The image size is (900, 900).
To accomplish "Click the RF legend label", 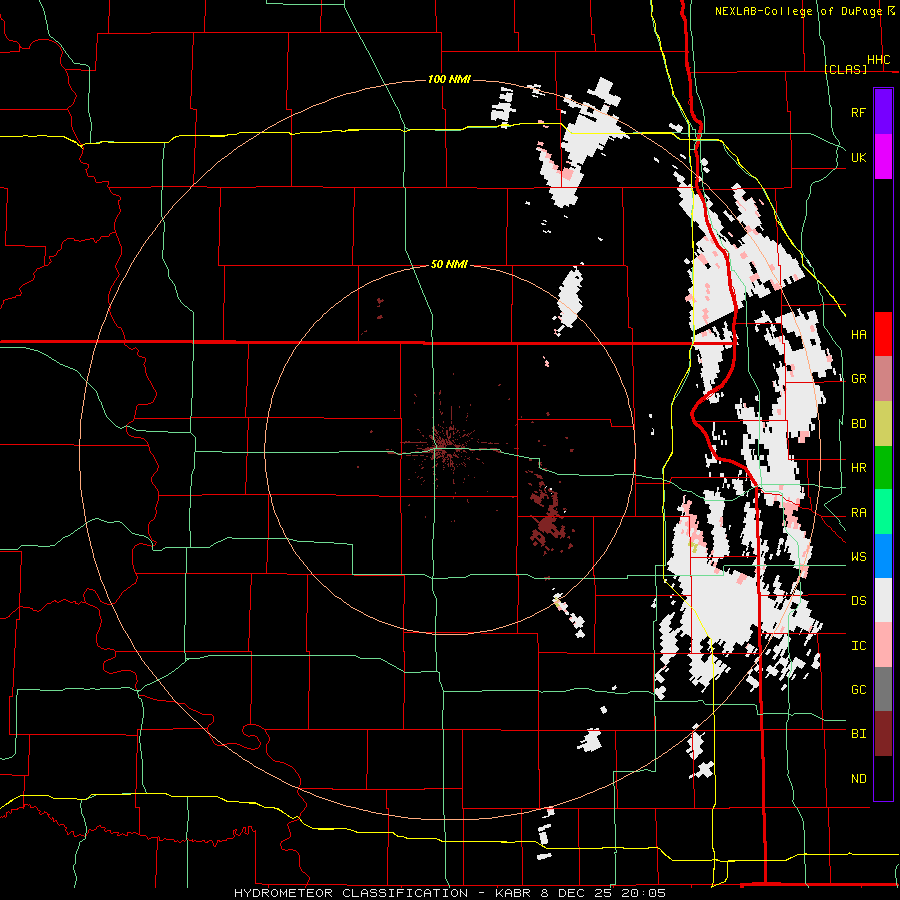I will 858,112.
